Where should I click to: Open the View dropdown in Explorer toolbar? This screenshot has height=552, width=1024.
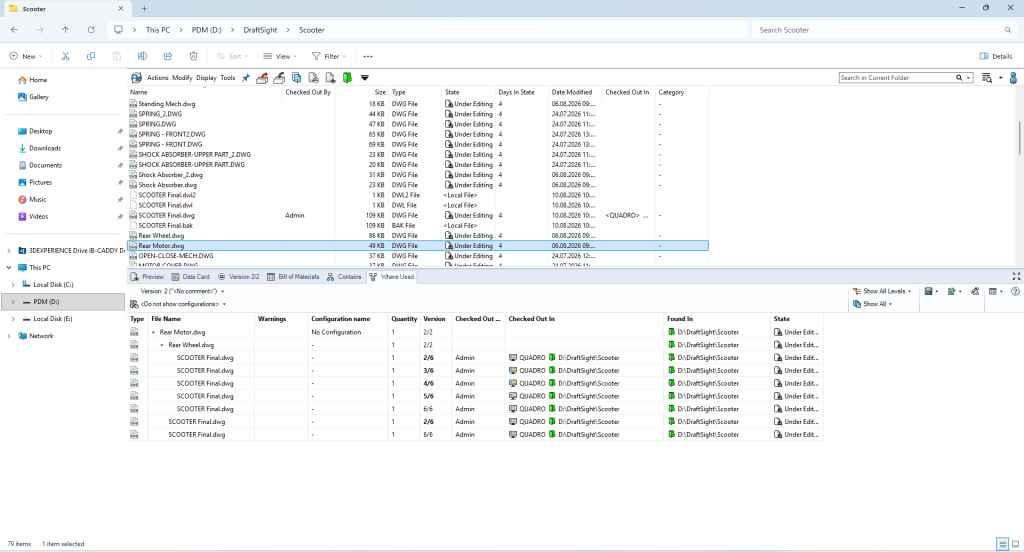click(280, 56)
